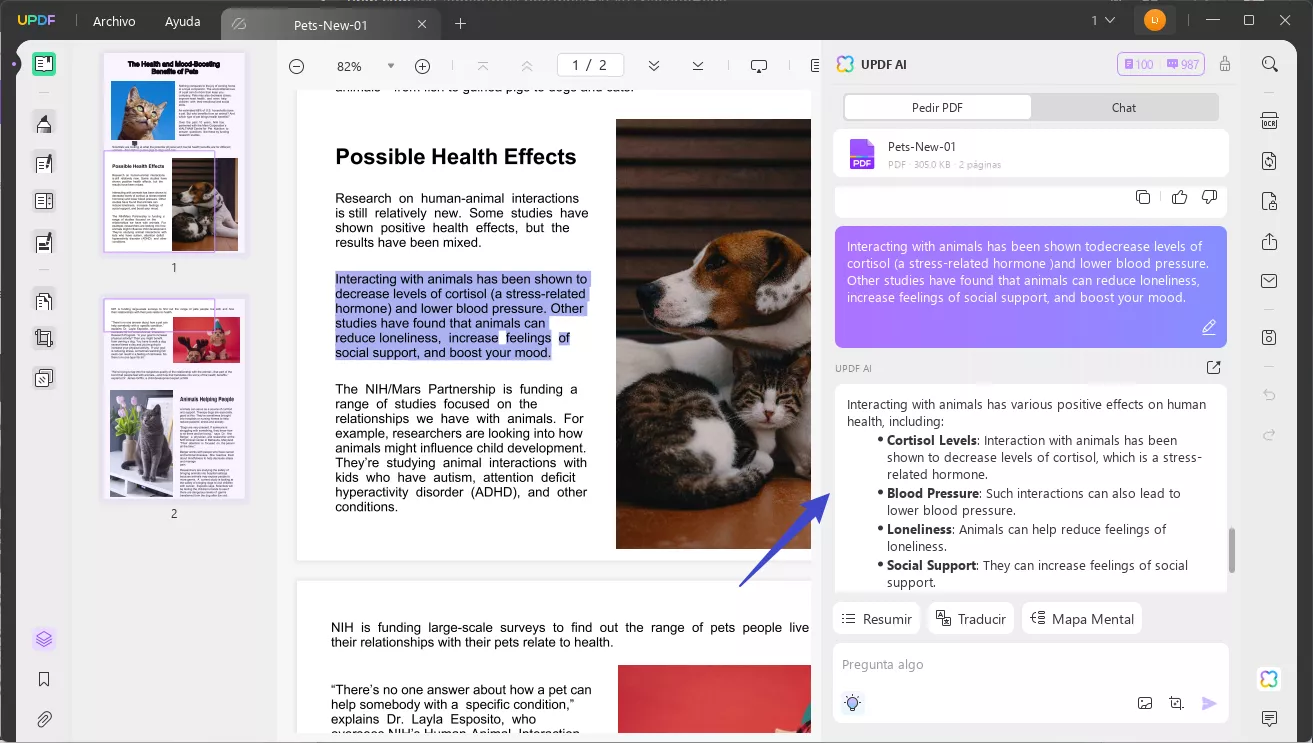Screen dimensions: 1313x743
Task: Click the "Possible Health Effects" heading
Action: point(456,157)
